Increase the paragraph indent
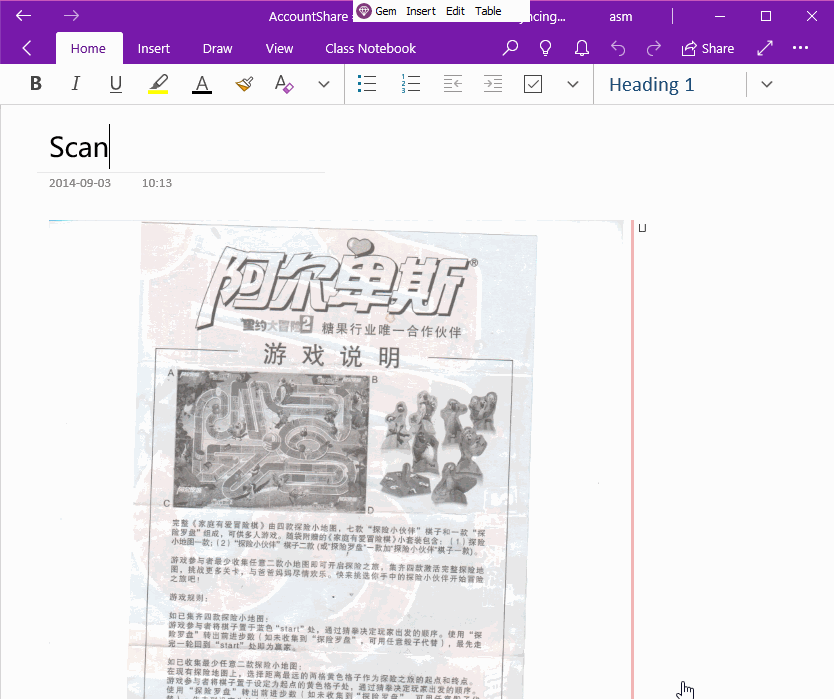Viewport: 834px width, 699px height. (493, 84)
